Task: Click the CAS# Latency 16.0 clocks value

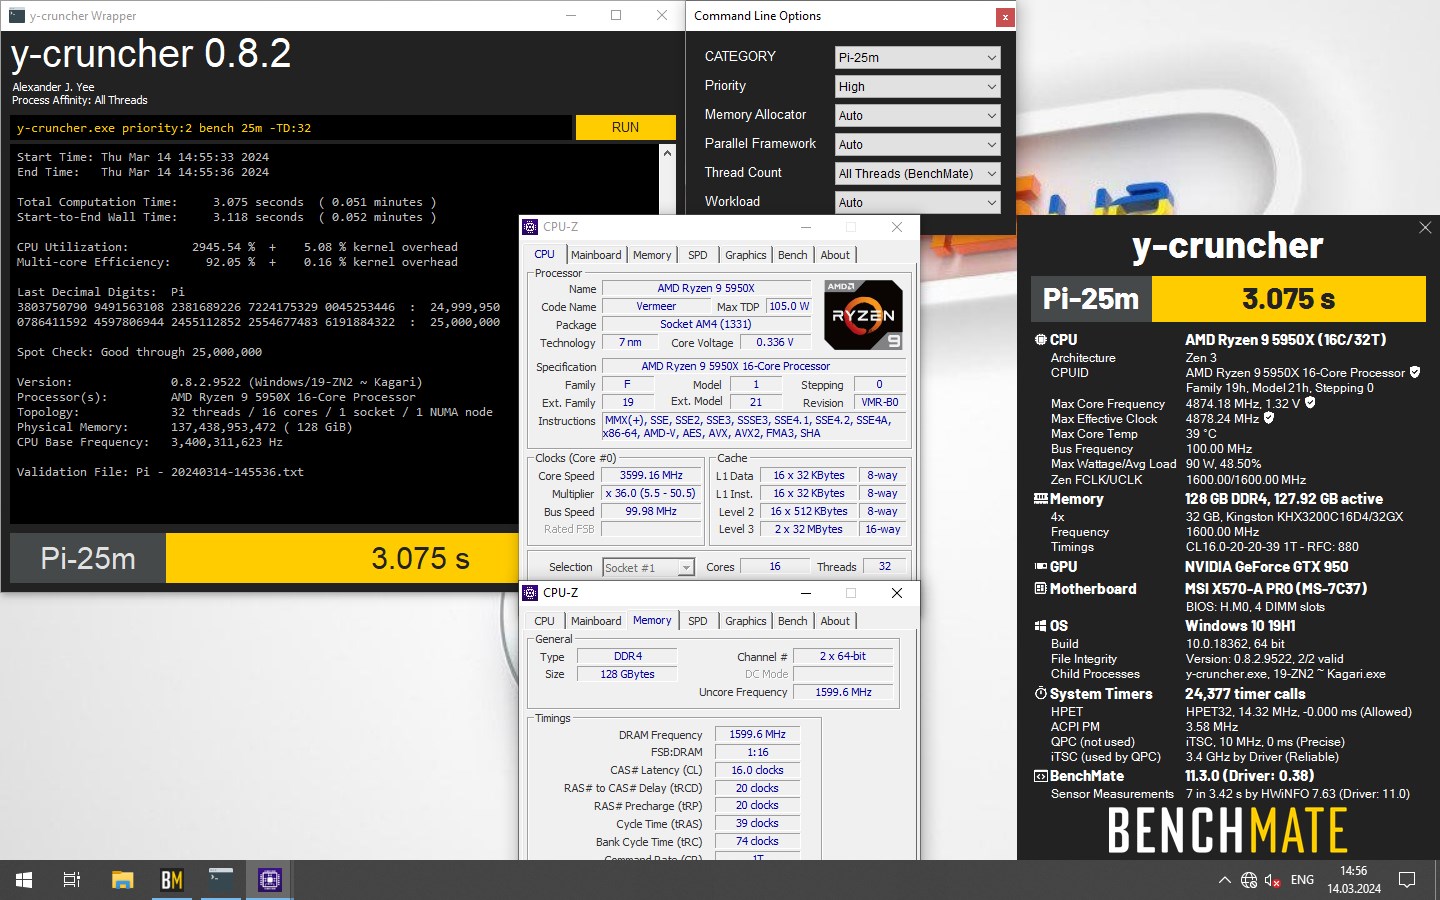Action: [x=757, y=770]
